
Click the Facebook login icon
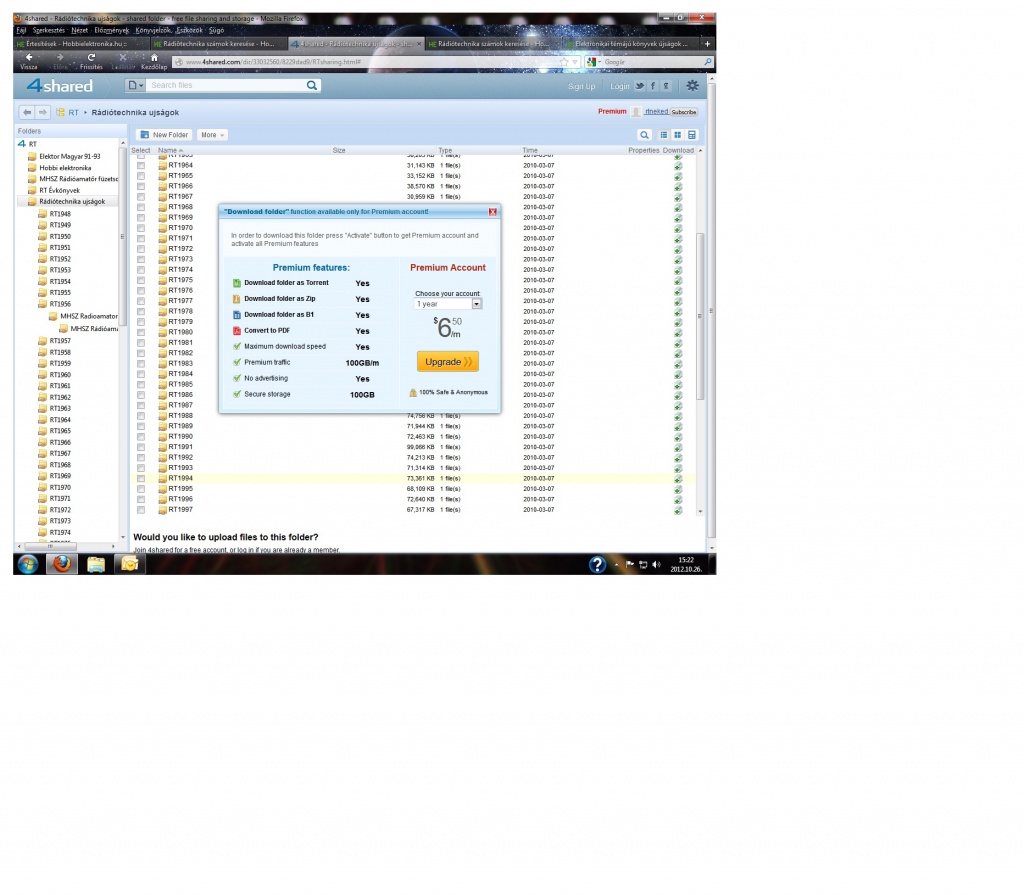click(x=652, y=86)
